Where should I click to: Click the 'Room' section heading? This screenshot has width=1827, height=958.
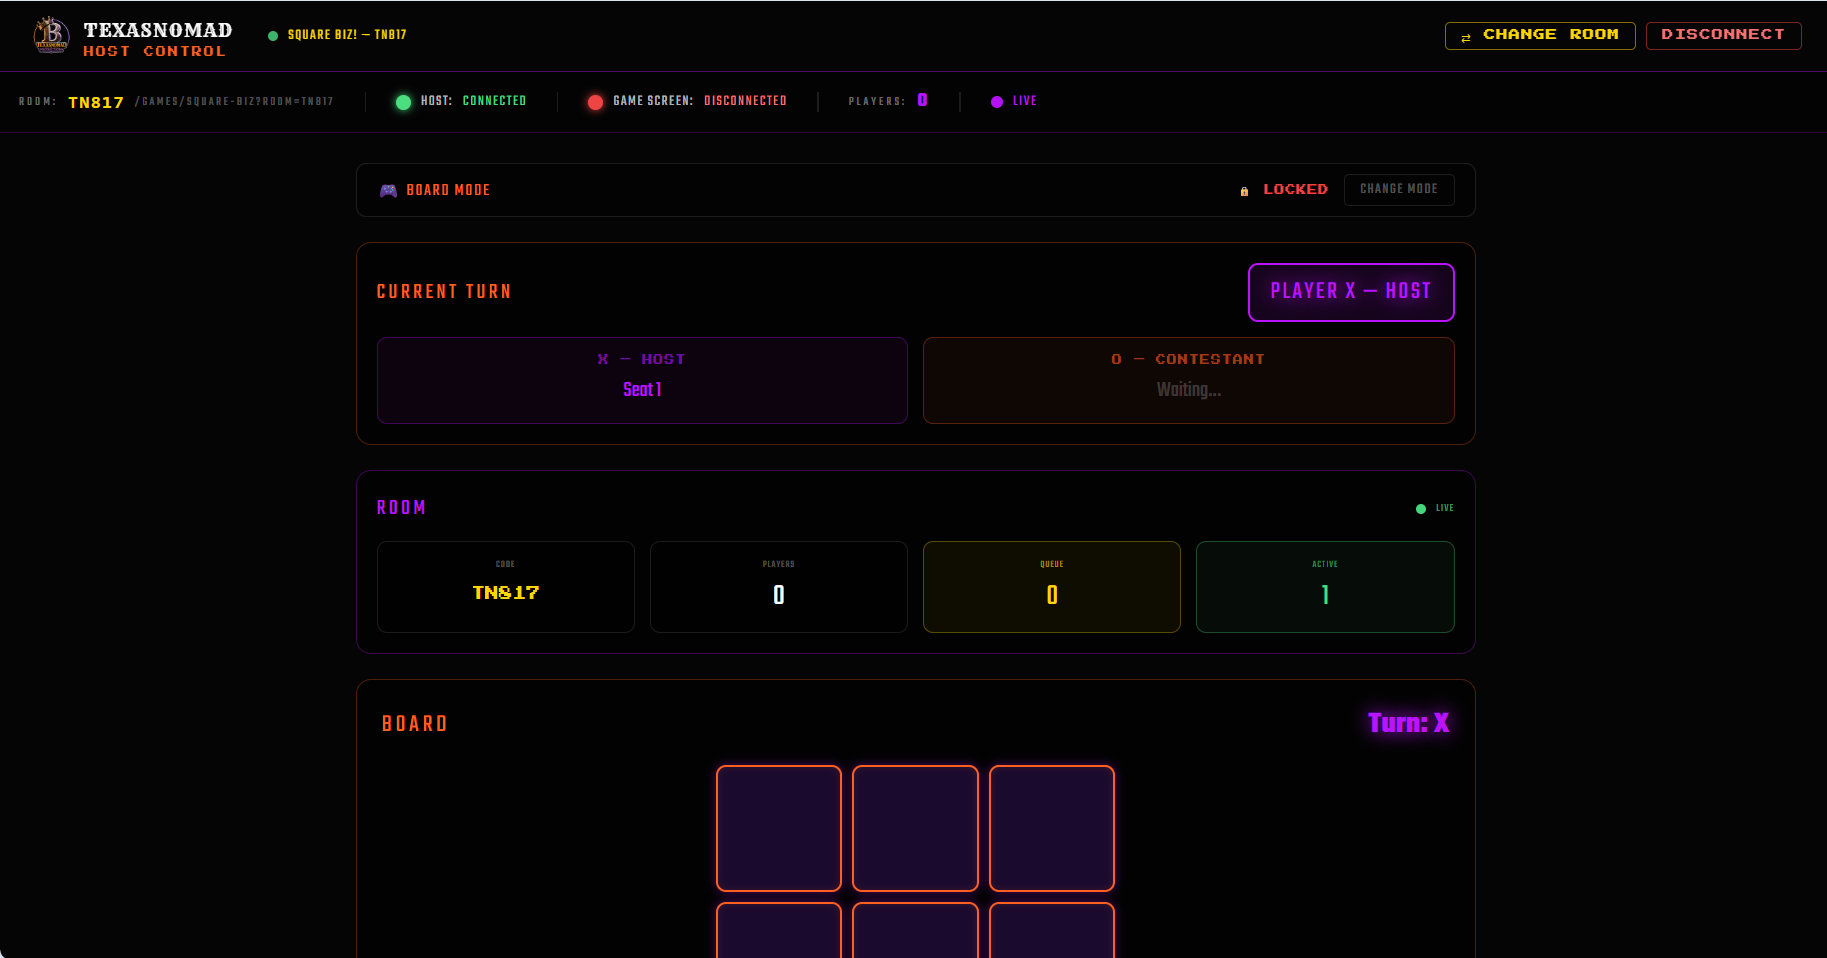coord(401,508)
